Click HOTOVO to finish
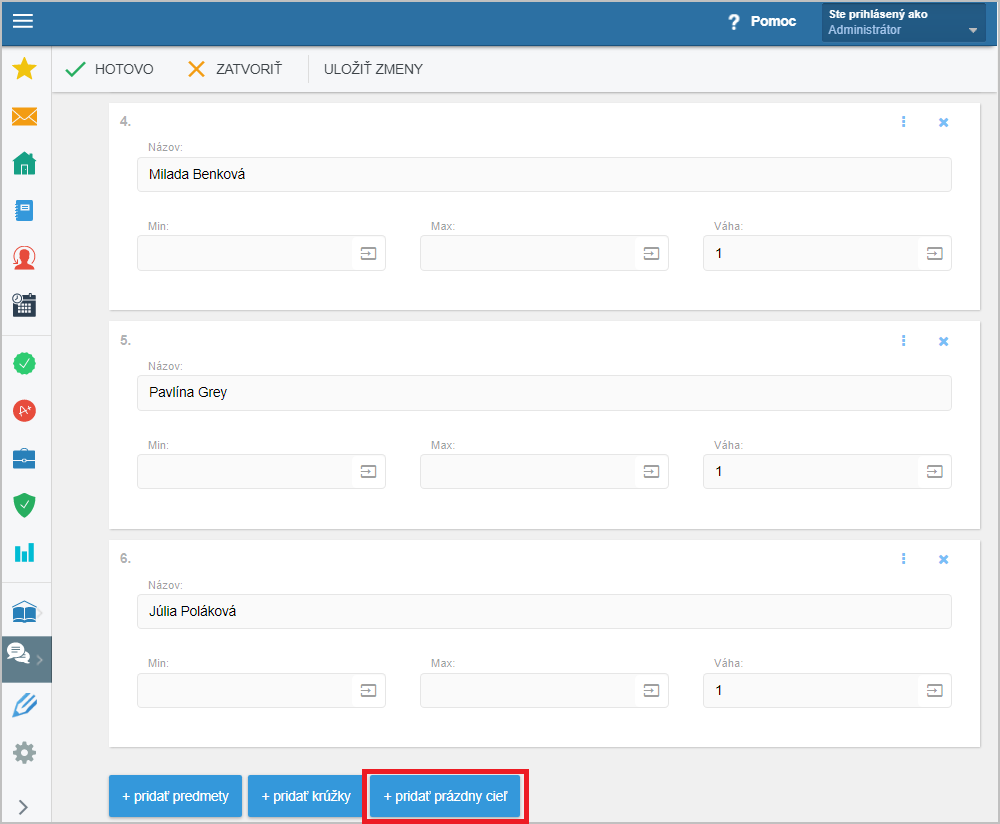 pyautogui.click(x=110, y=69)
